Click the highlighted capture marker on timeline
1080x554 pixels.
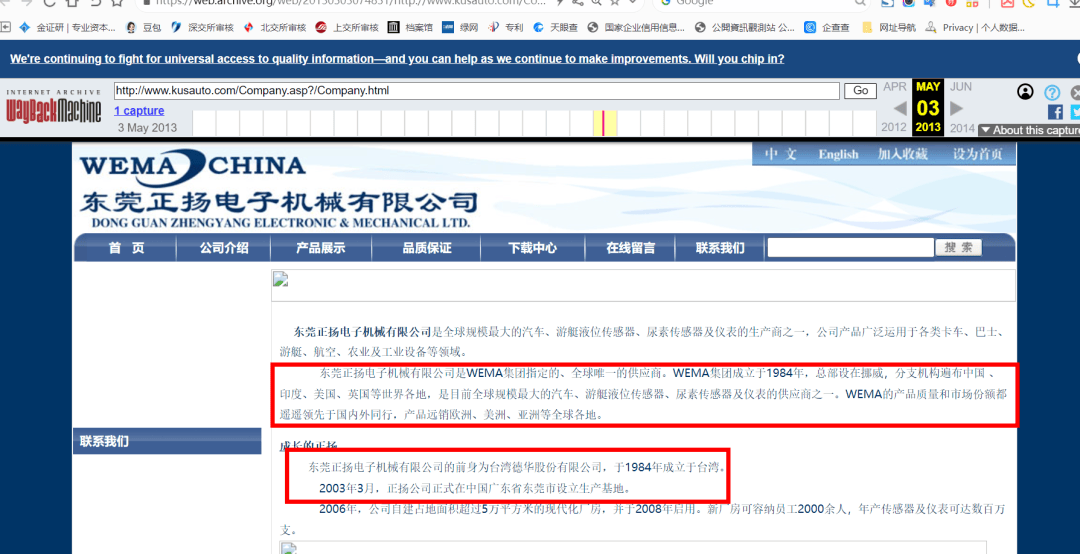(603, 123)
